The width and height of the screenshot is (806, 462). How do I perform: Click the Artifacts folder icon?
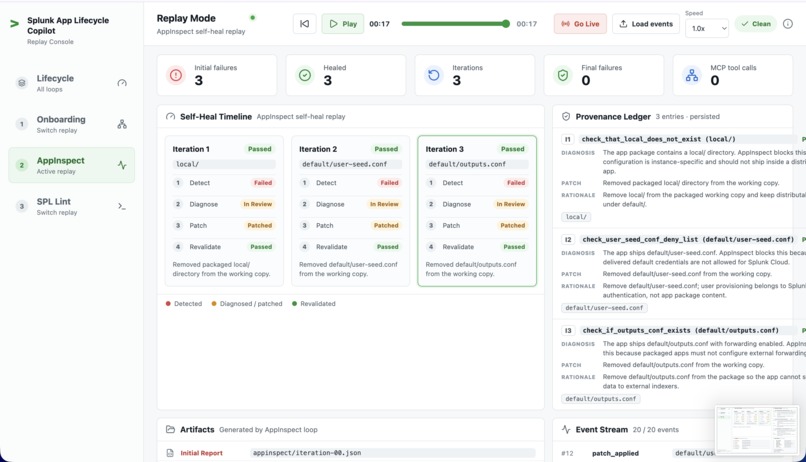[170, 429]
